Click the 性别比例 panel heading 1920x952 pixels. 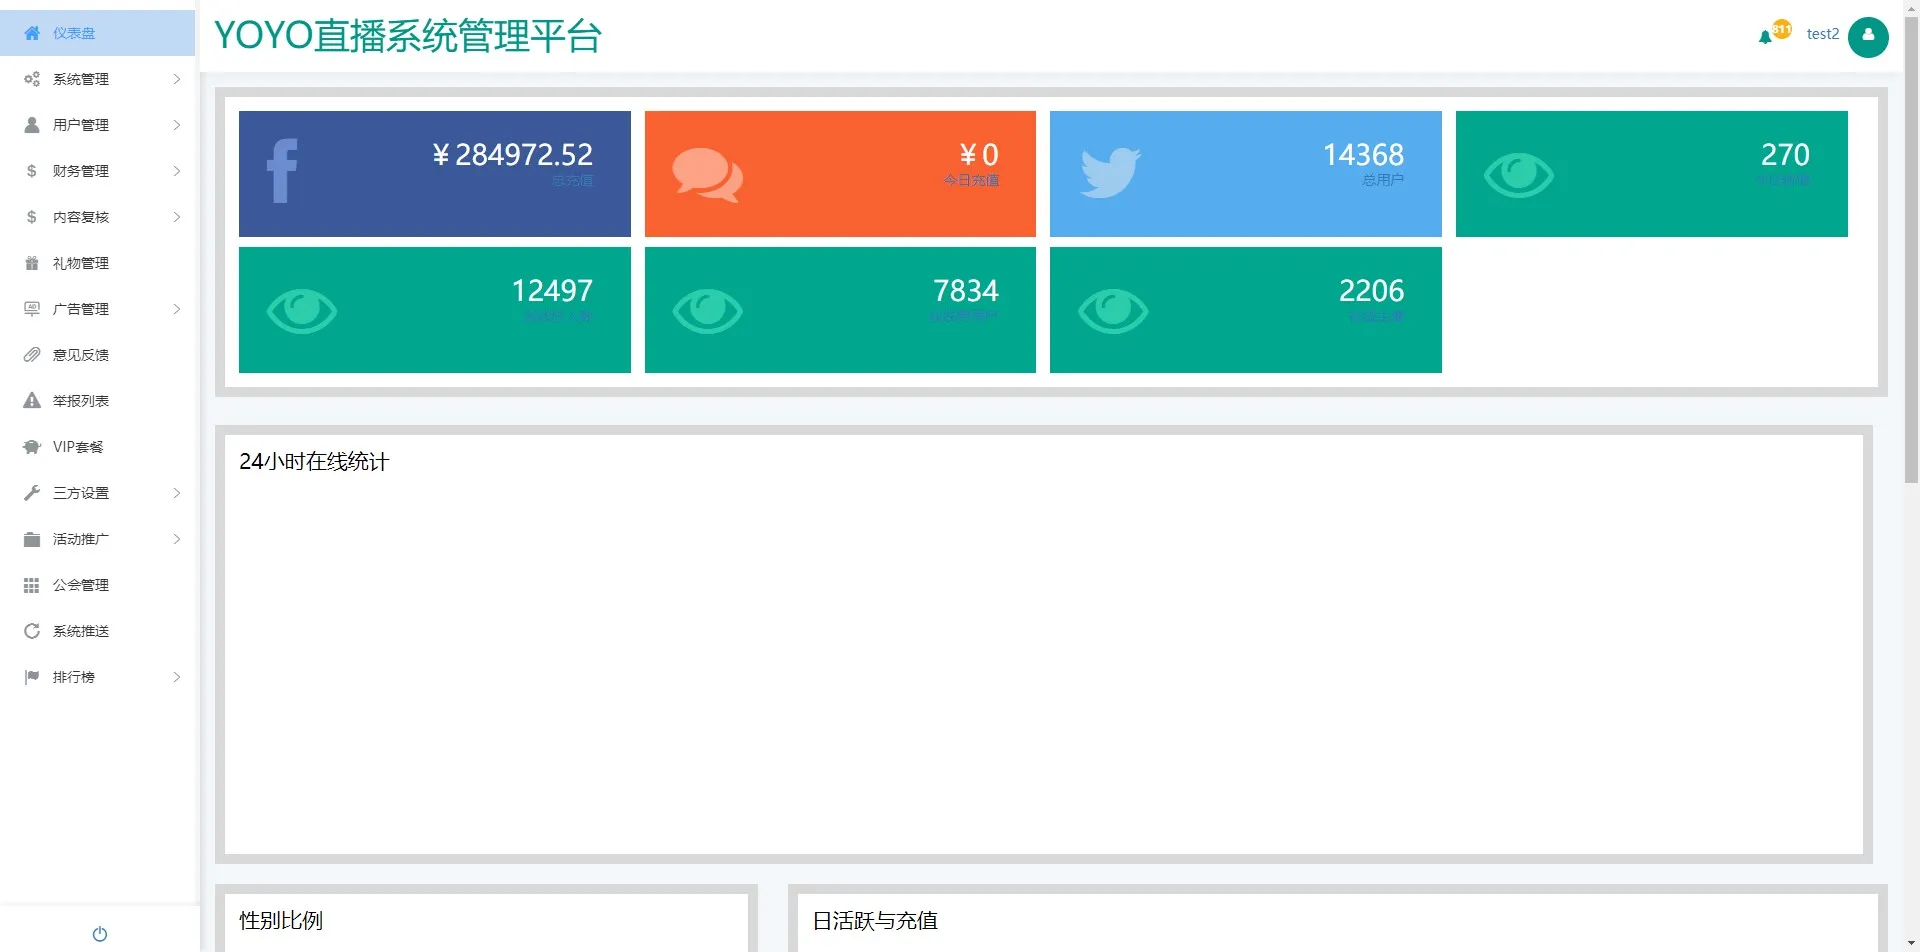[281, 921]
